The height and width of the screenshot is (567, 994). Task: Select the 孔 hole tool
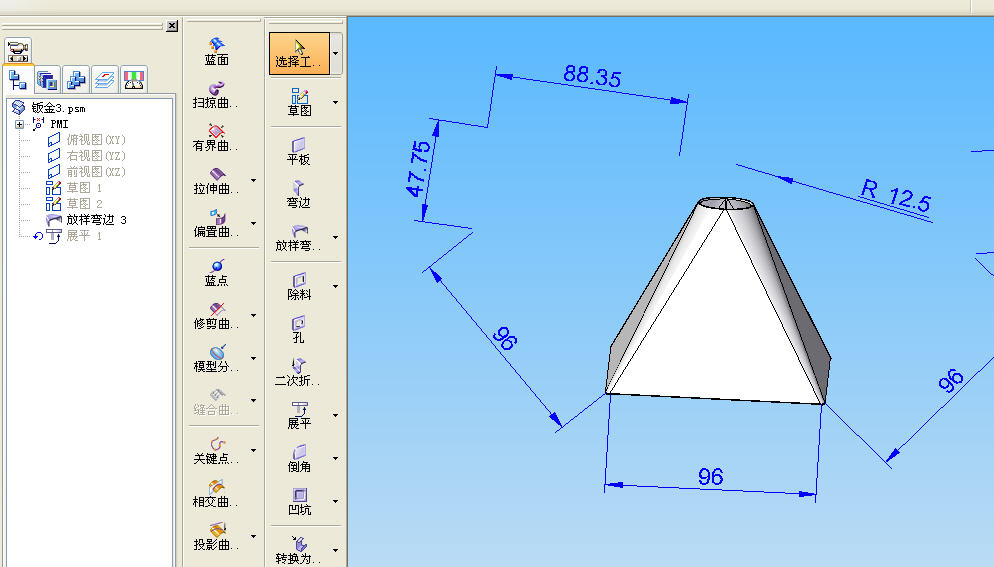299,330
